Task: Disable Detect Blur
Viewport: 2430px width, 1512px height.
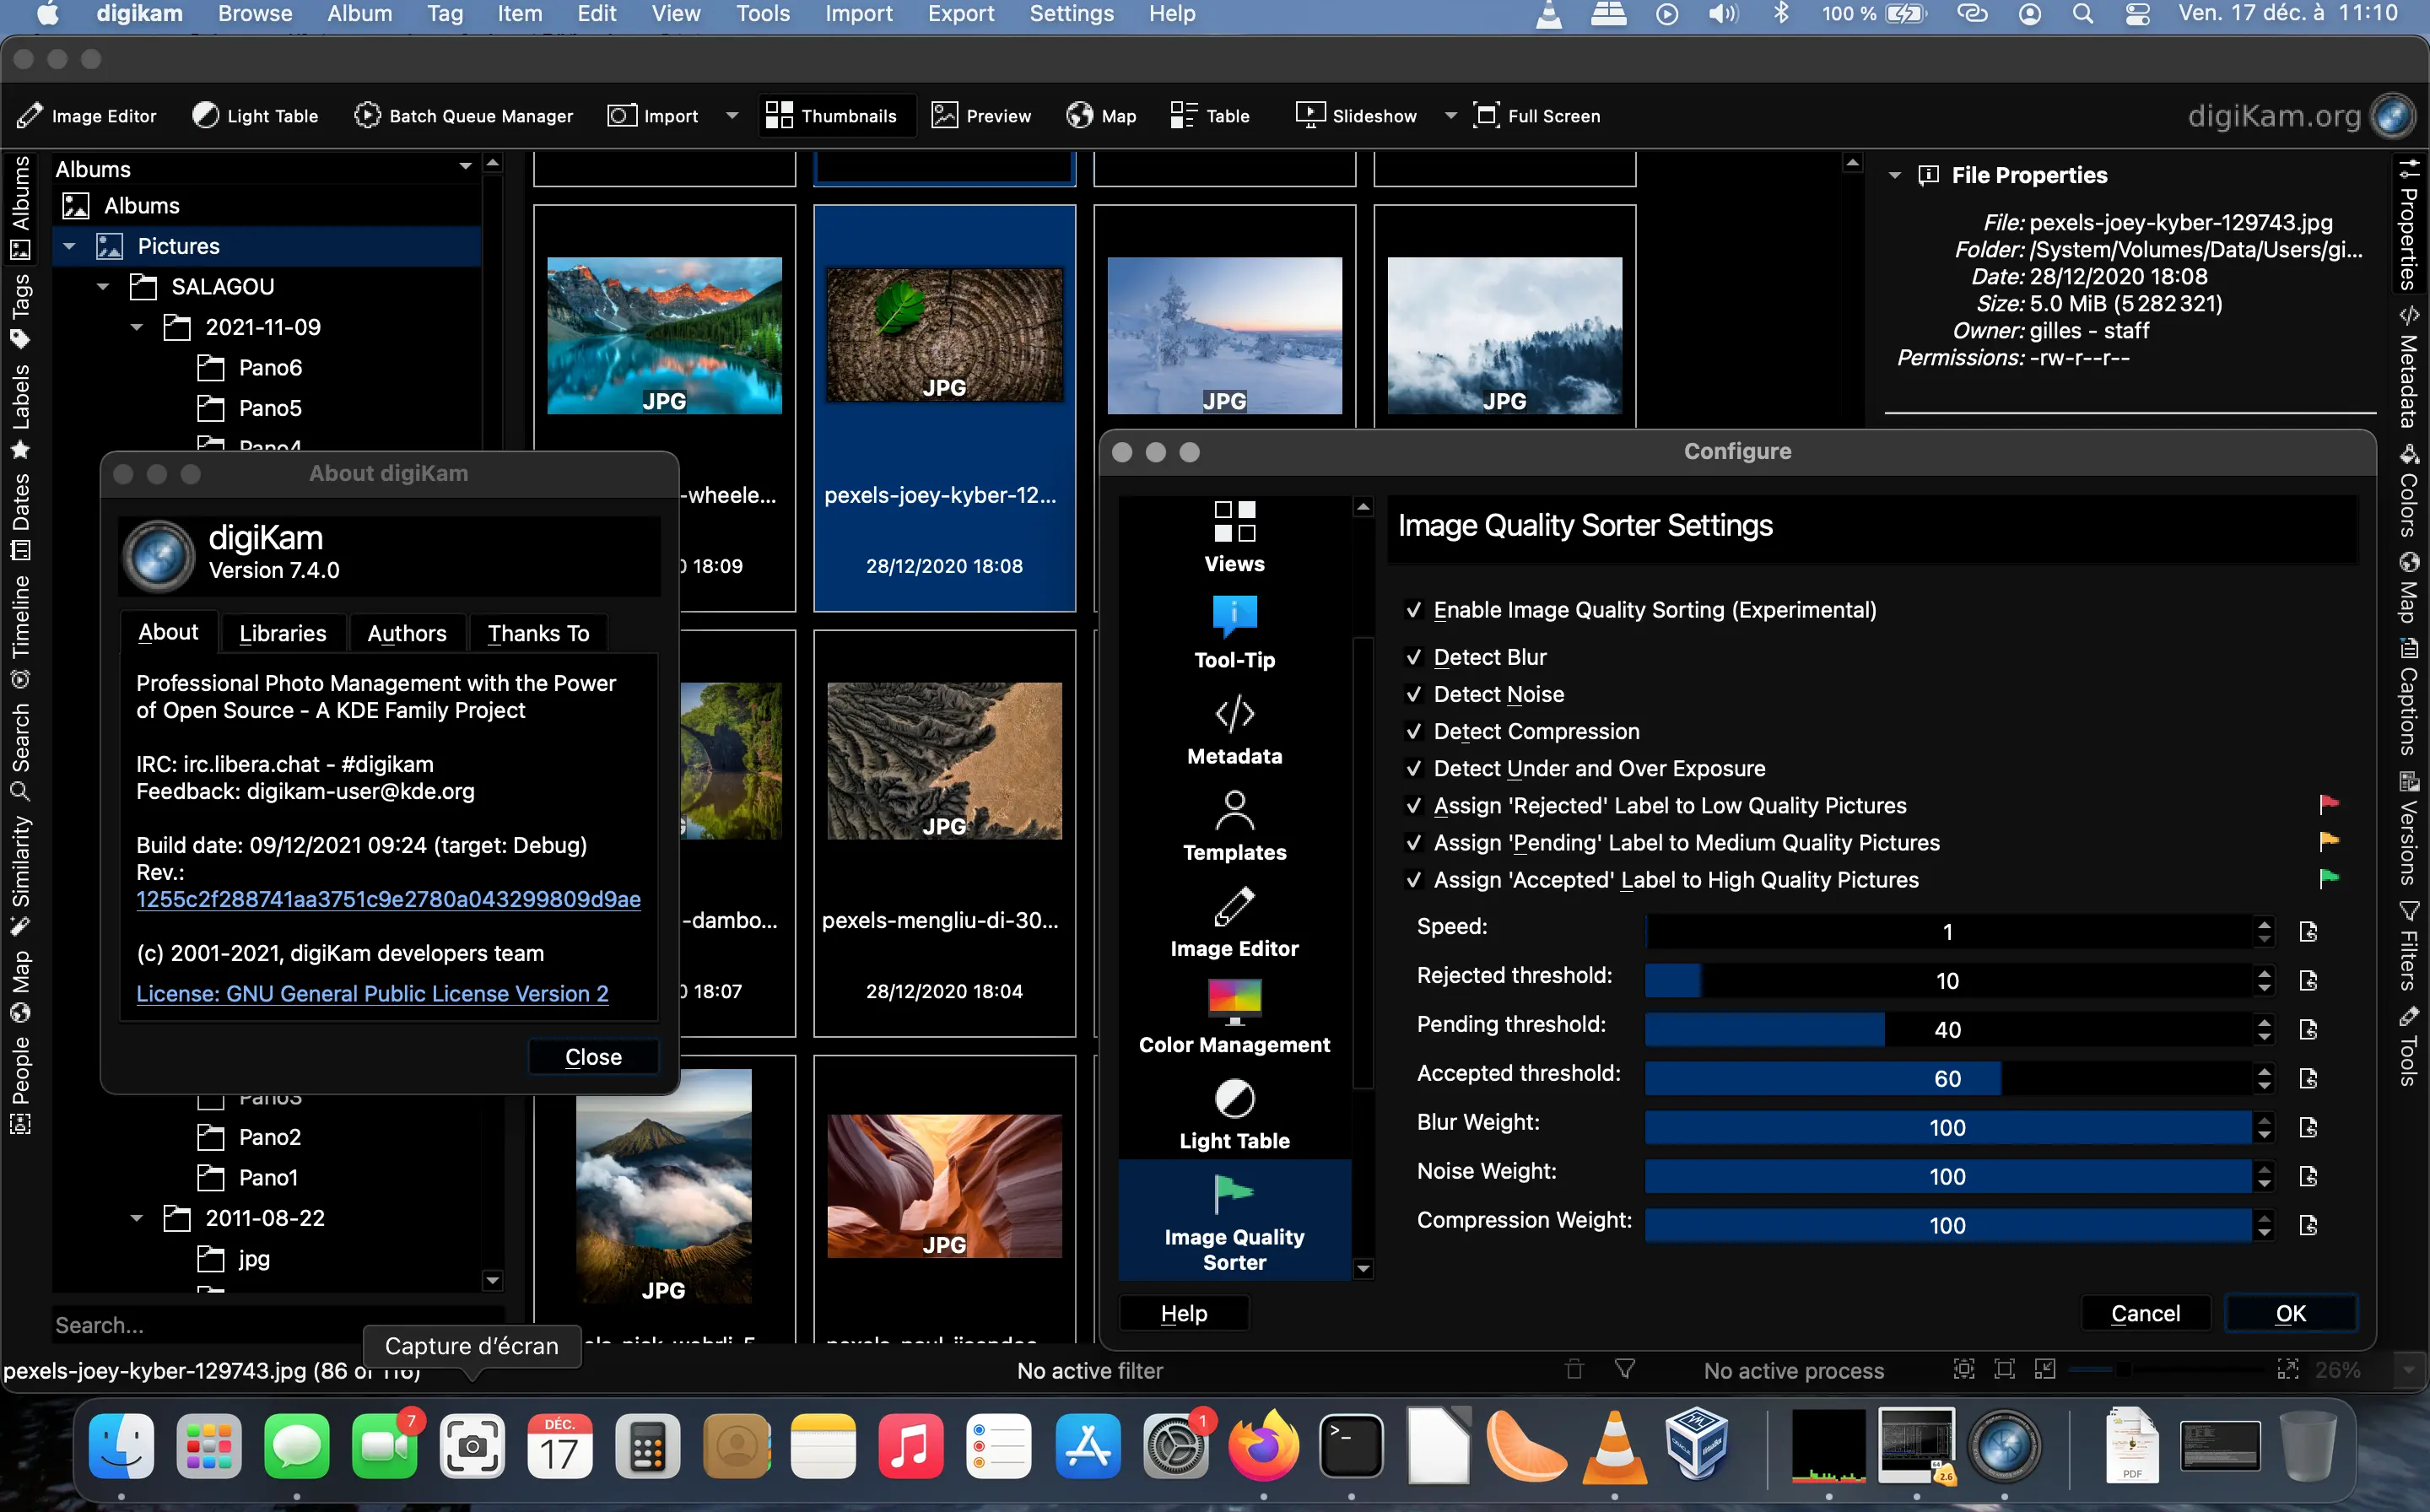Action: click(x=1415, y=657)
